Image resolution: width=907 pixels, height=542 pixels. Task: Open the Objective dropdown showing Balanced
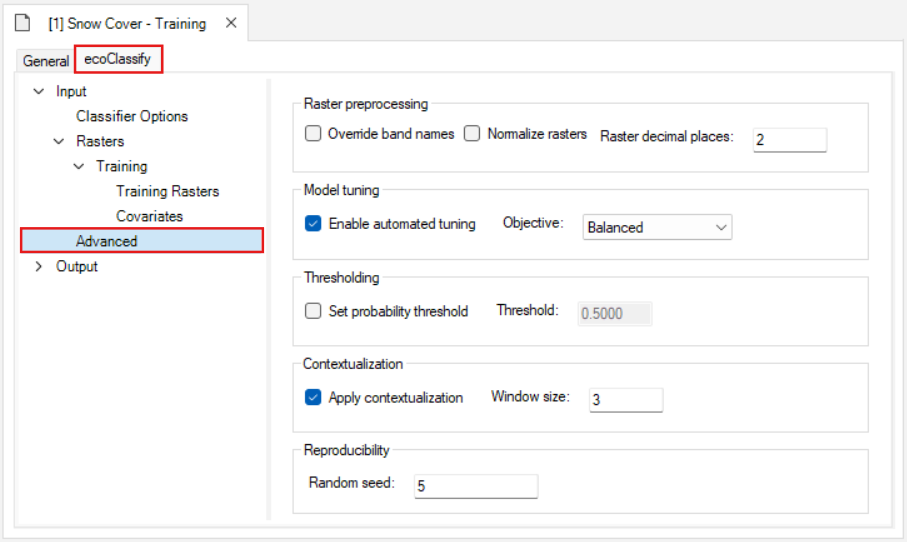[x=657, y=228]
